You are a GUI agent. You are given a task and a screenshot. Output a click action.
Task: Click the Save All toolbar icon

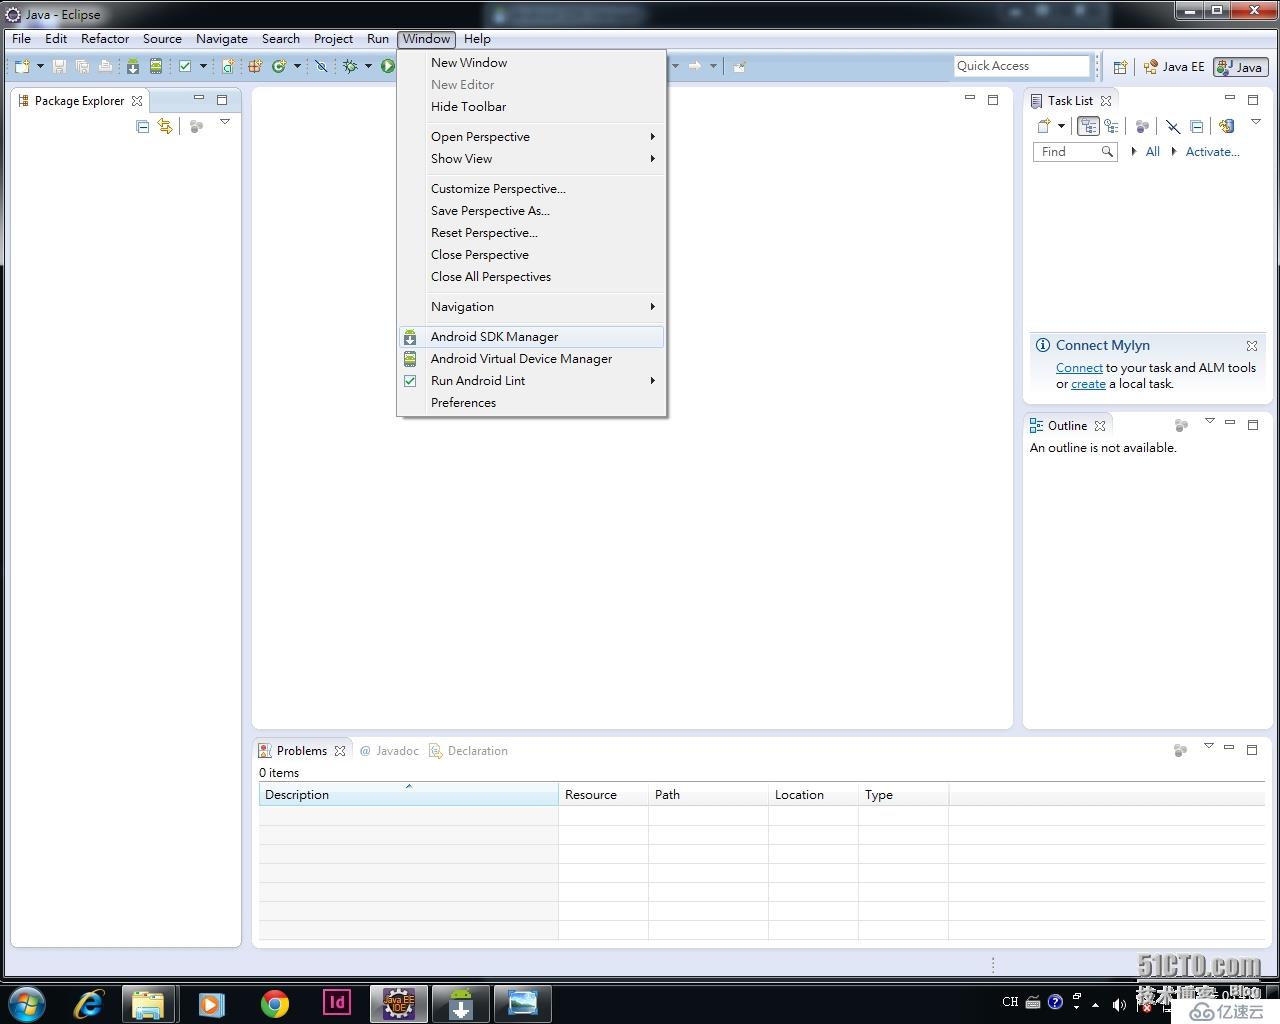pos(82,66)
